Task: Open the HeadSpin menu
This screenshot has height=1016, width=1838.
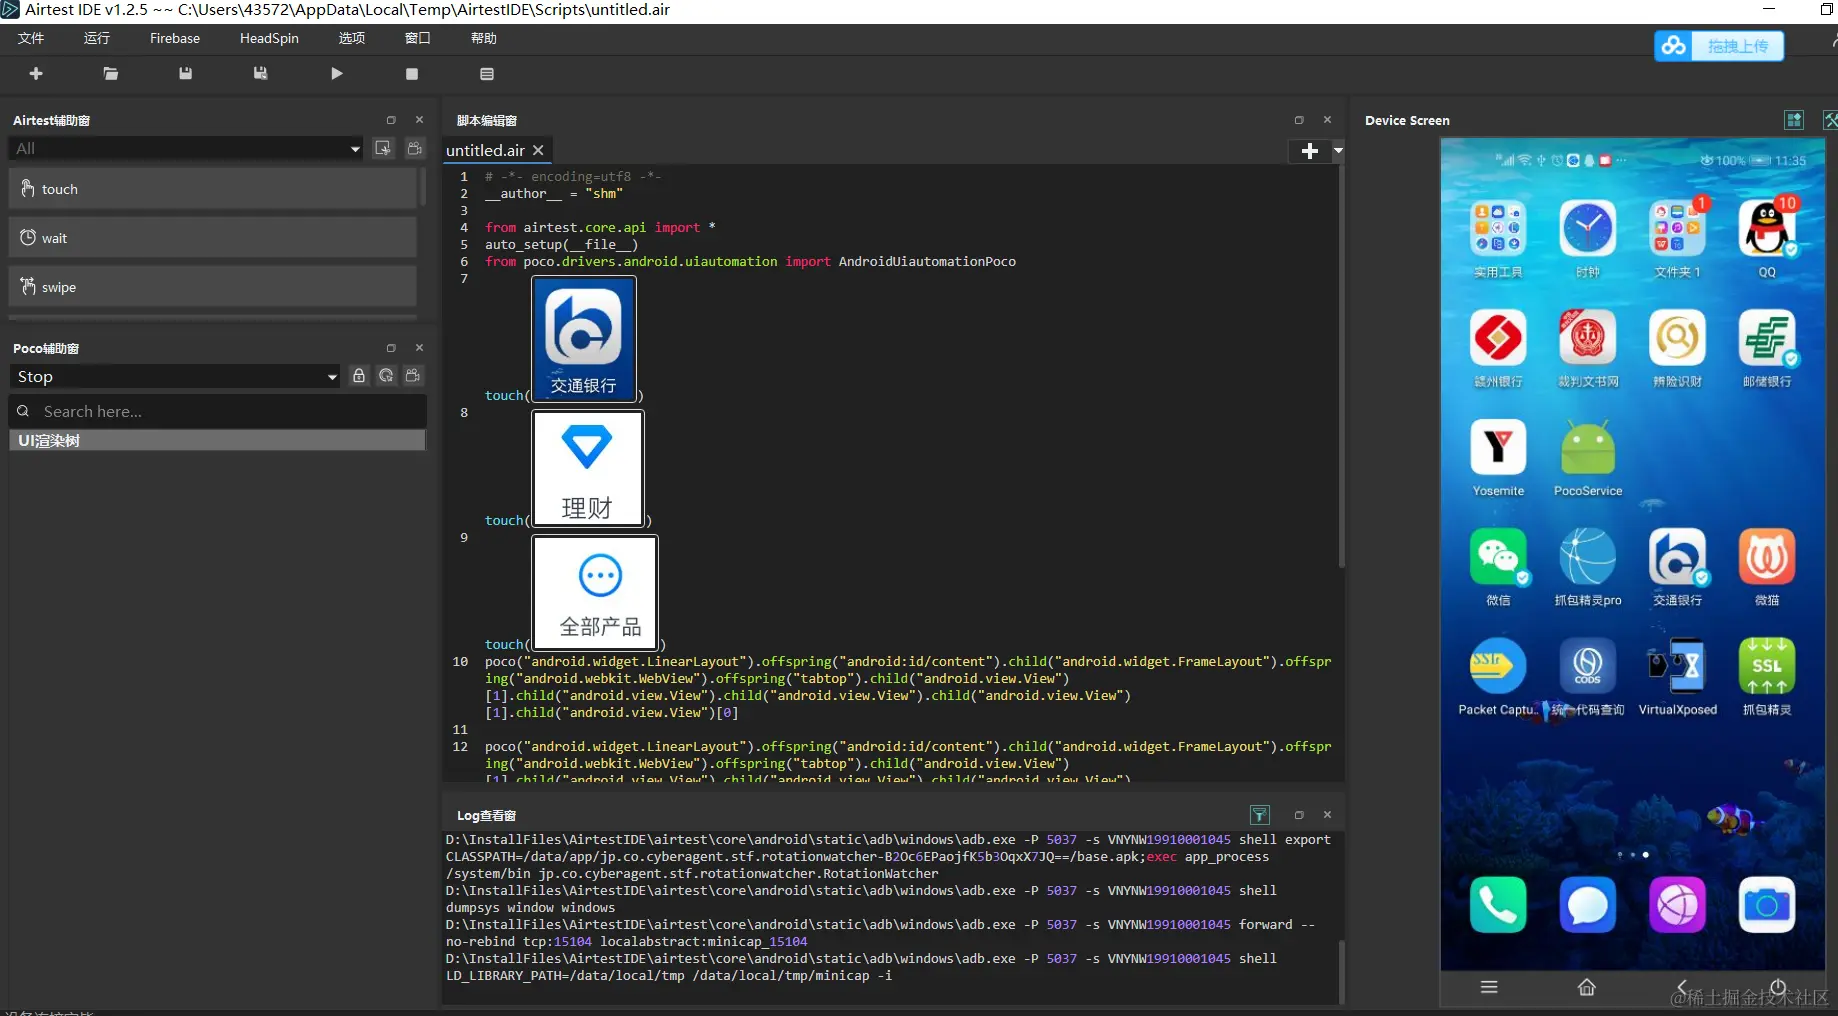Action: click(269, 38)
